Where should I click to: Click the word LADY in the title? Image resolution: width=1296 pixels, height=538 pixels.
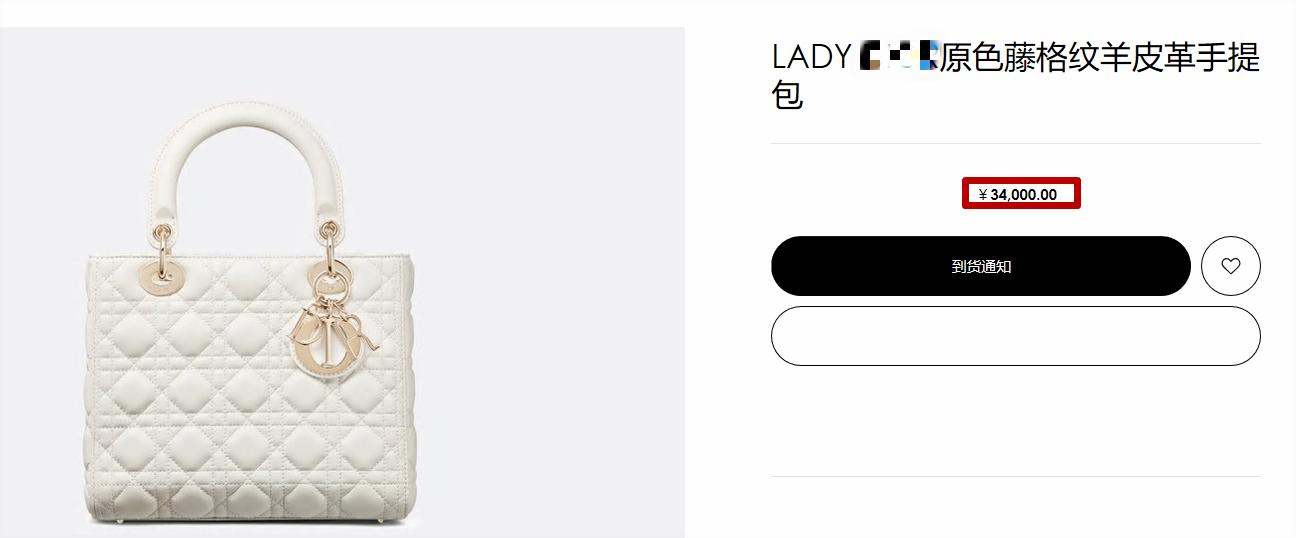coord(811,57)
